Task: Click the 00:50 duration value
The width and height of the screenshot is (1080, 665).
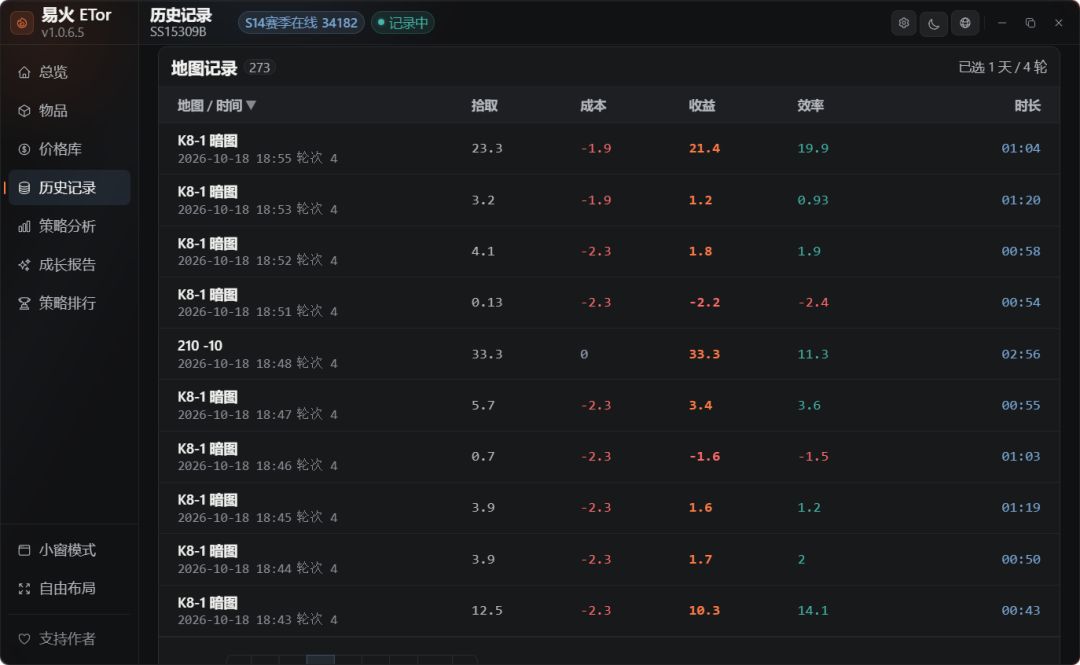Action: 1021,559
